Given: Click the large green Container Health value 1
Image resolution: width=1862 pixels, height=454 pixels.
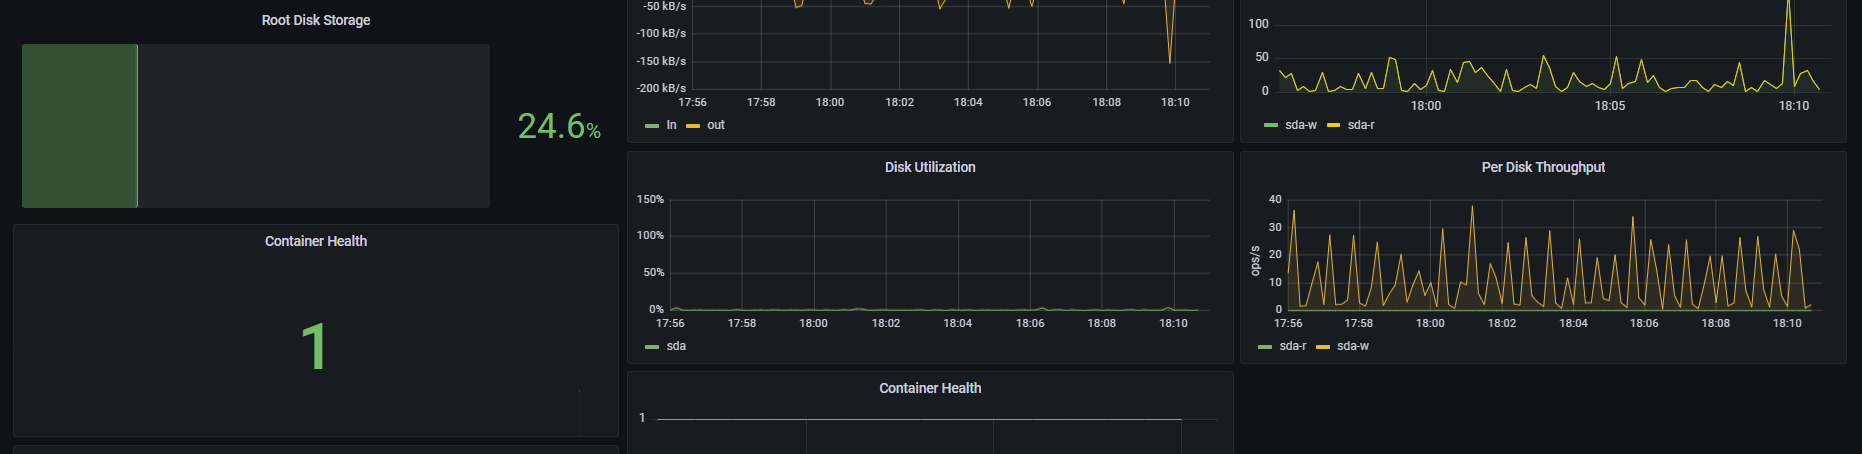Looking at the screenshot, I should point(314,347).
